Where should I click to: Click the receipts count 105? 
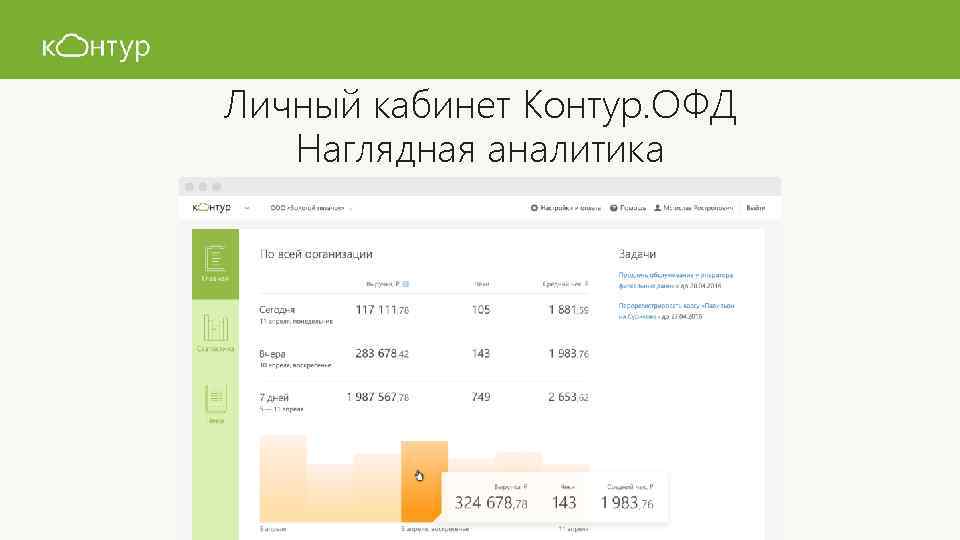[481, 310]
